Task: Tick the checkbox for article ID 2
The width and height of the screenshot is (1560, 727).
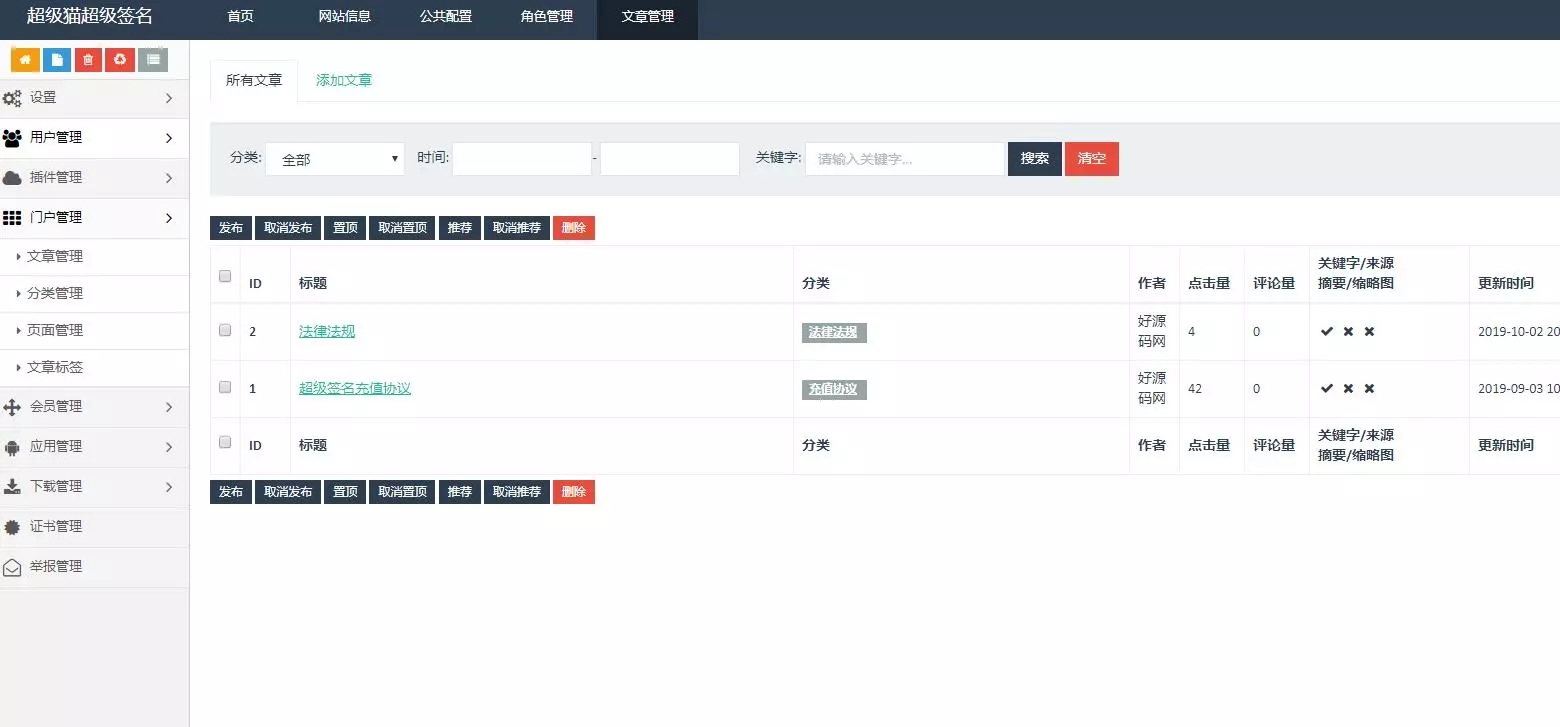Action: (x=225, y=330)
